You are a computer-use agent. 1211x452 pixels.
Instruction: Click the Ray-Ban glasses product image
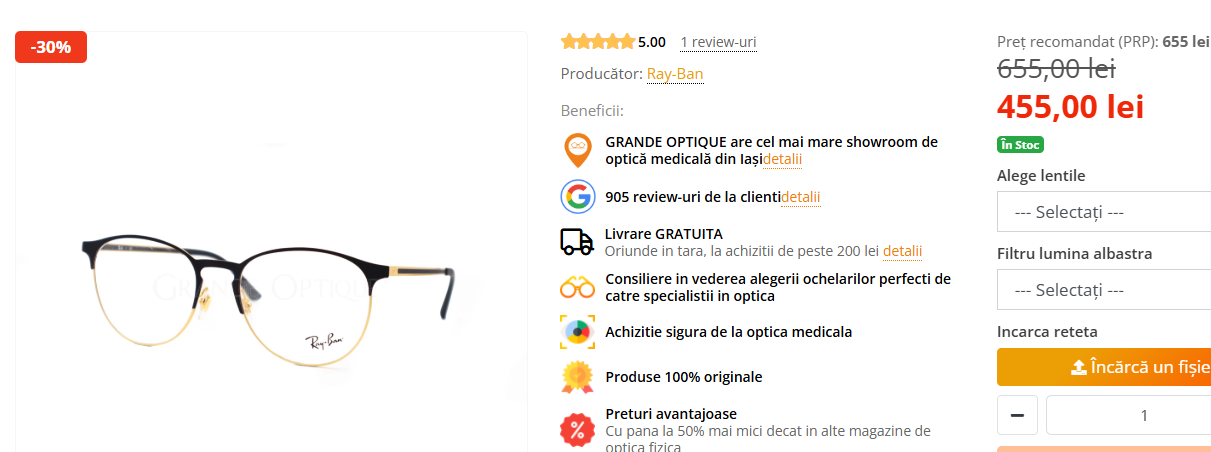click(271, 300)
